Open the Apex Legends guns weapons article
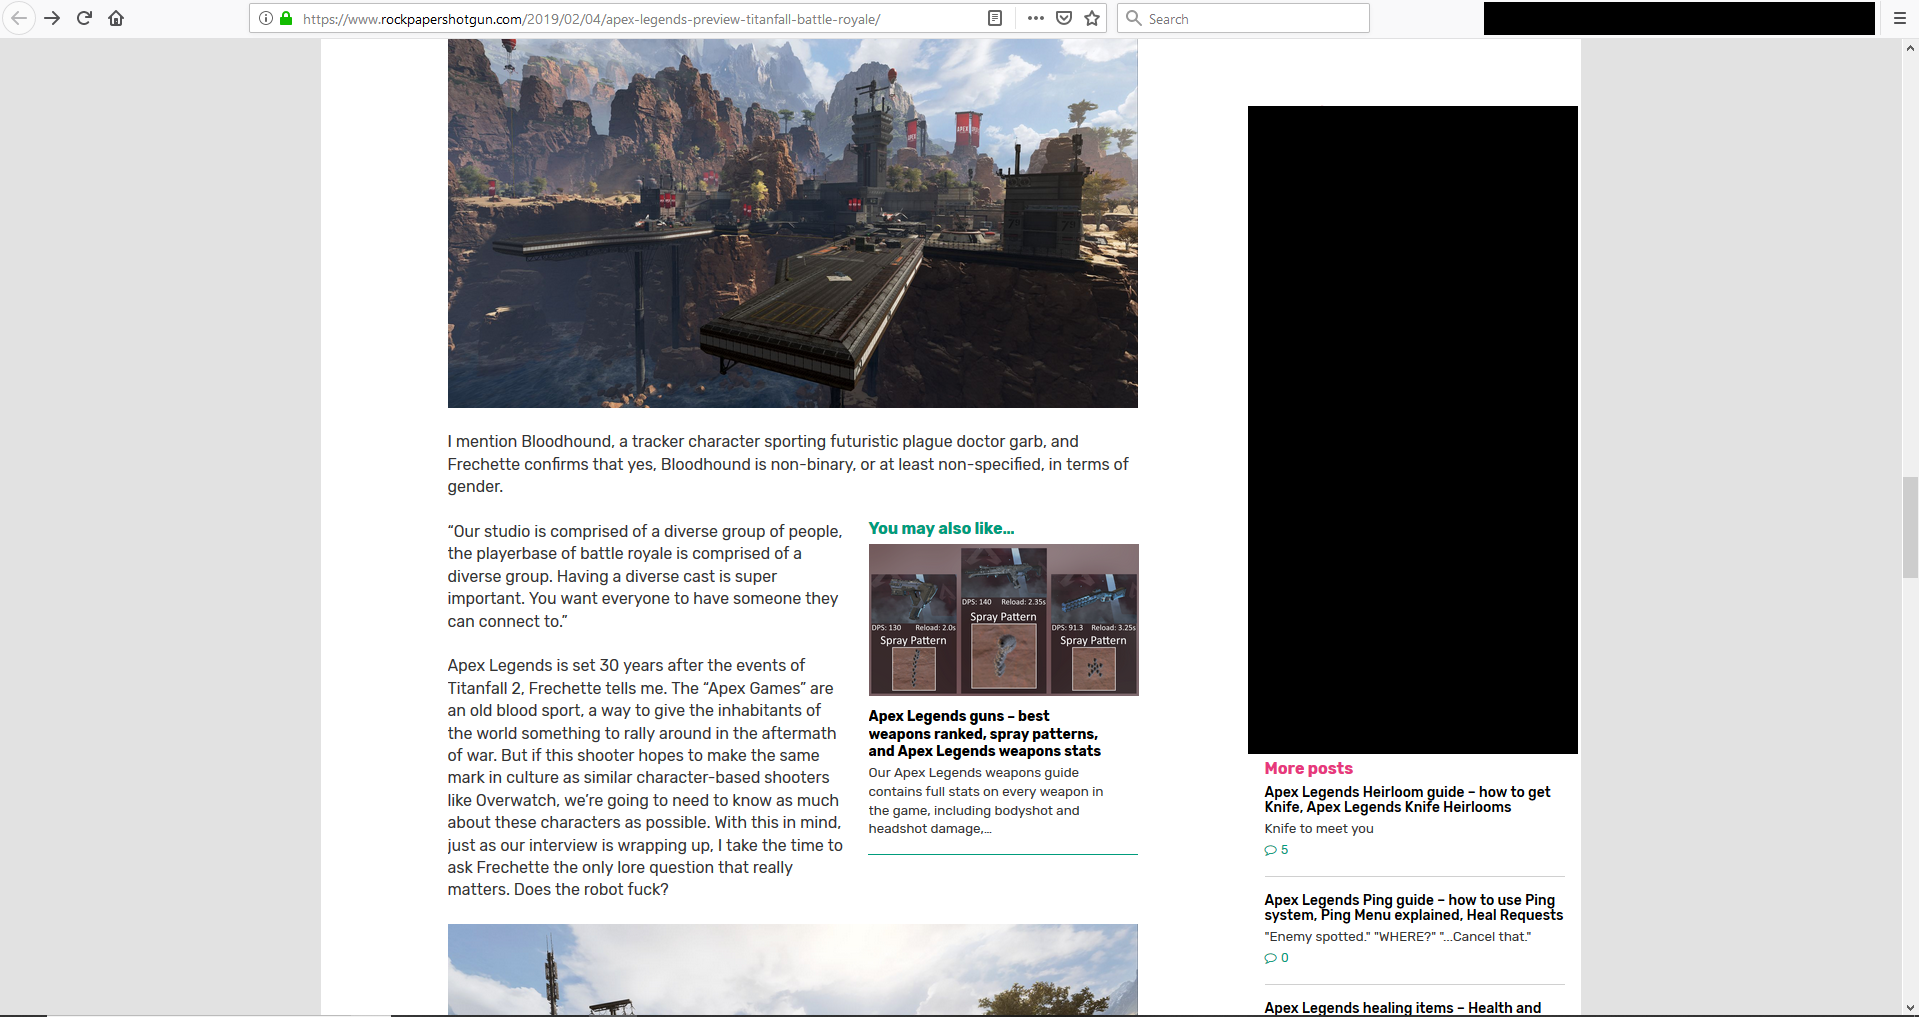Viewport: 1919px width, 1017px height. 984,734
